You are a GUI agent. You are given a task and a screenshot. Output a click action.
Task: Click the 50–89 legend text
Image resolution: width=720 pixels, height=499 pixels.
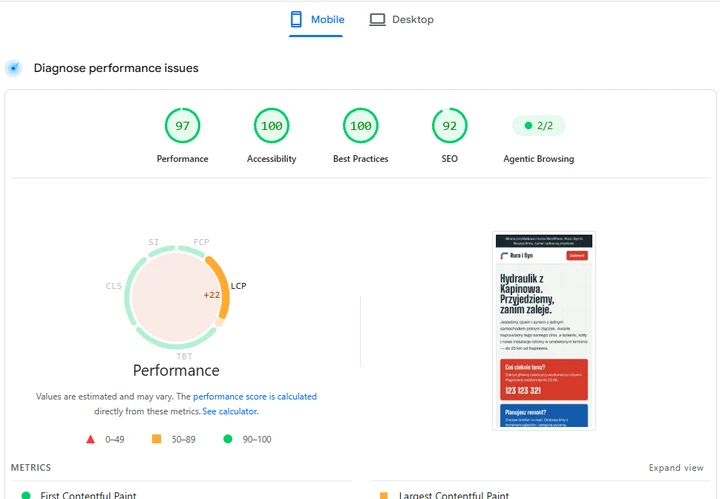point(183,439)
